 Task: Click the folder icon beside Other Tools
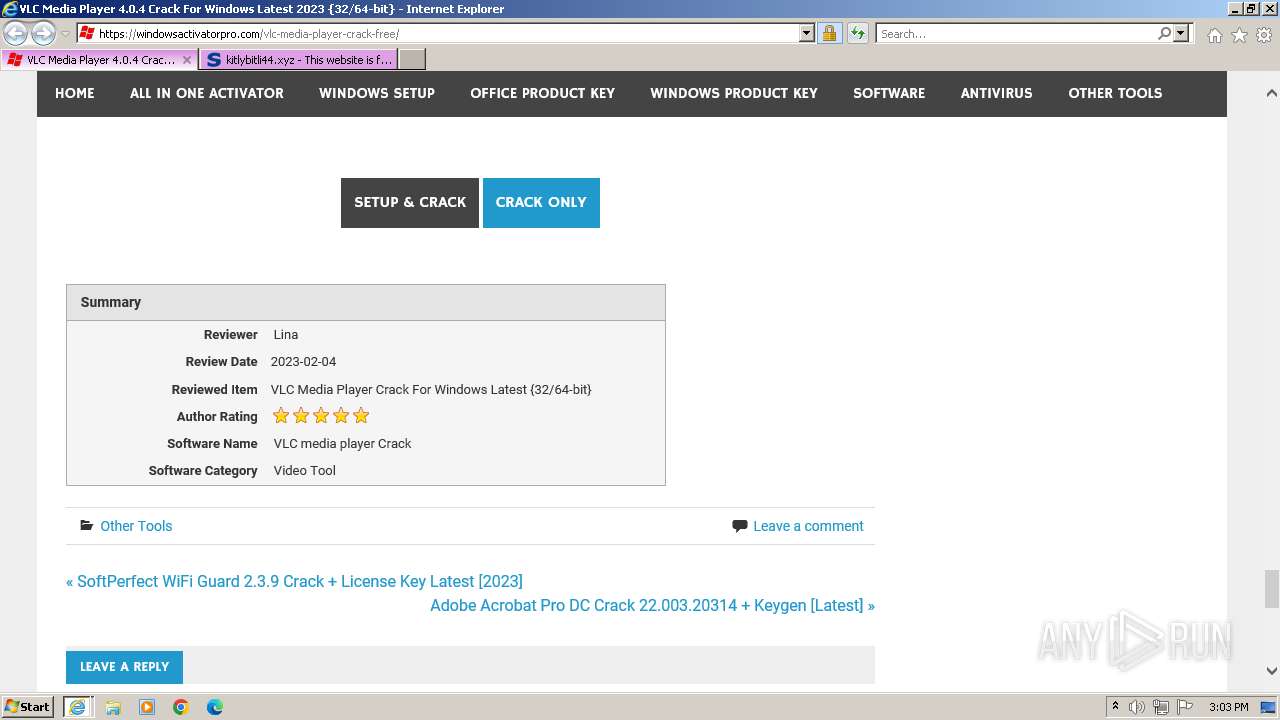coord(86,526)
